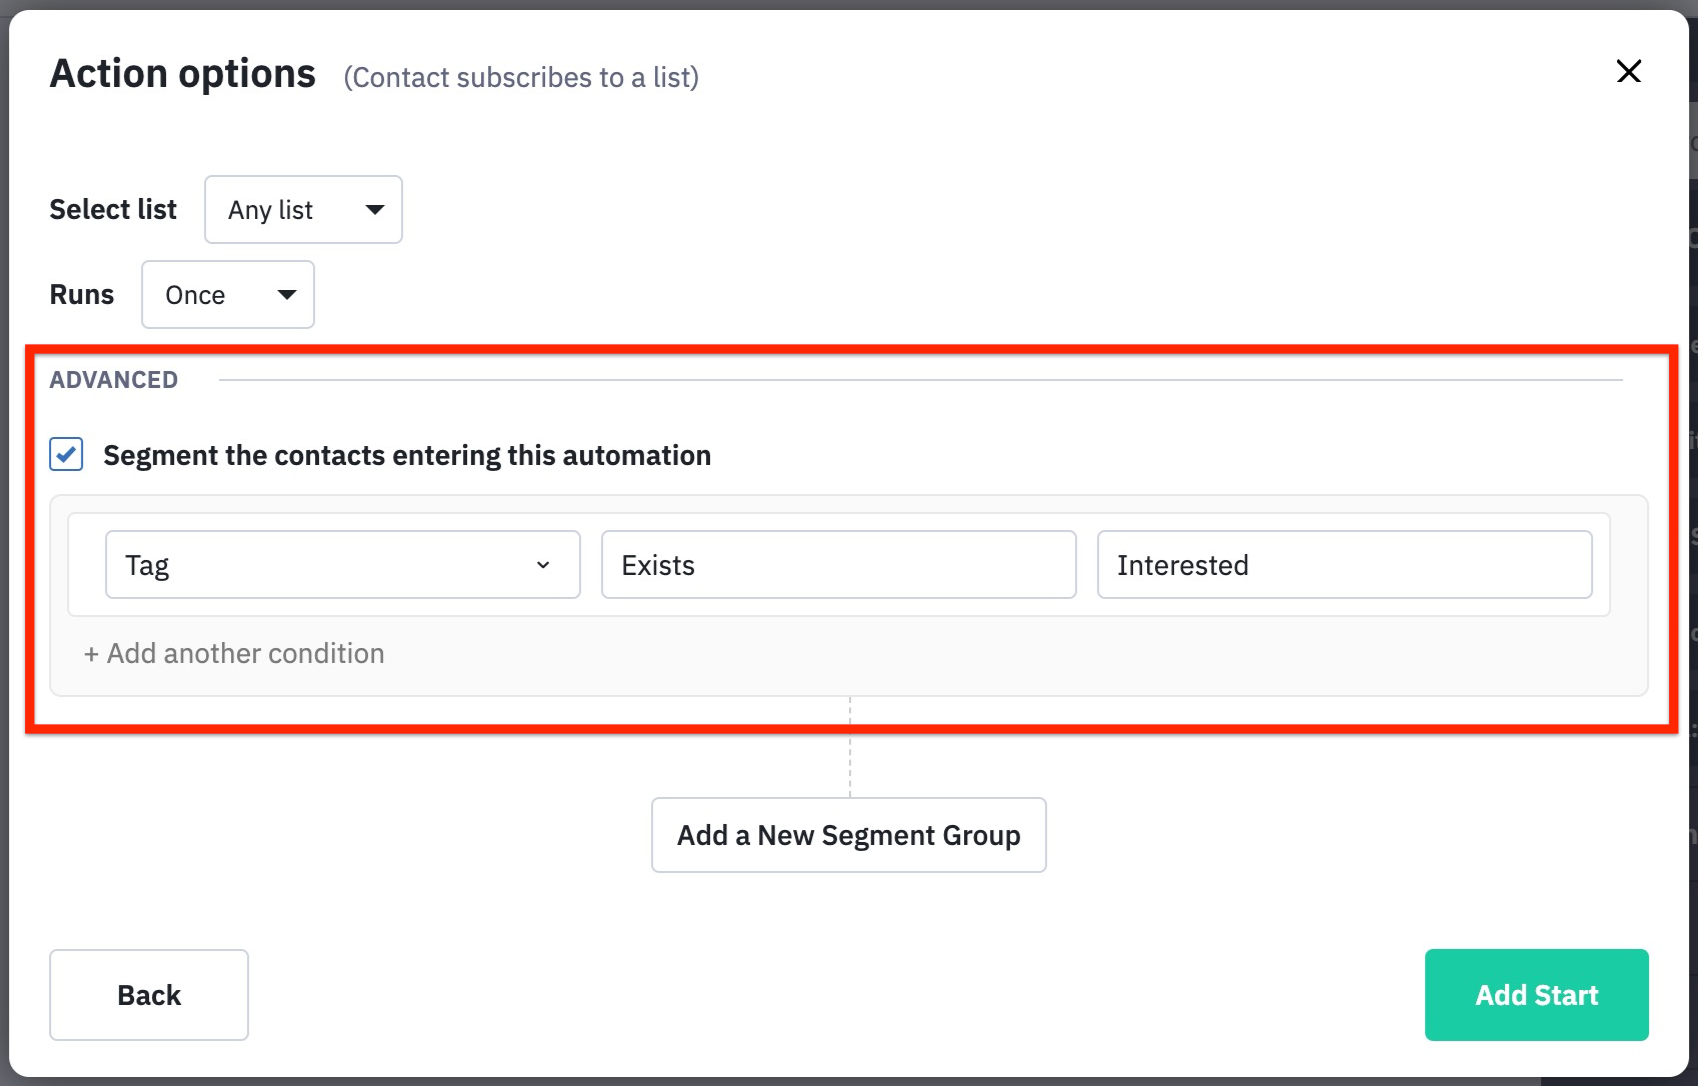Screen dimensions: 1698x1086
Task: Click '(Contact subscribes to a list)' subtitle
Action: pyautogui.click(x=521, y=78)
